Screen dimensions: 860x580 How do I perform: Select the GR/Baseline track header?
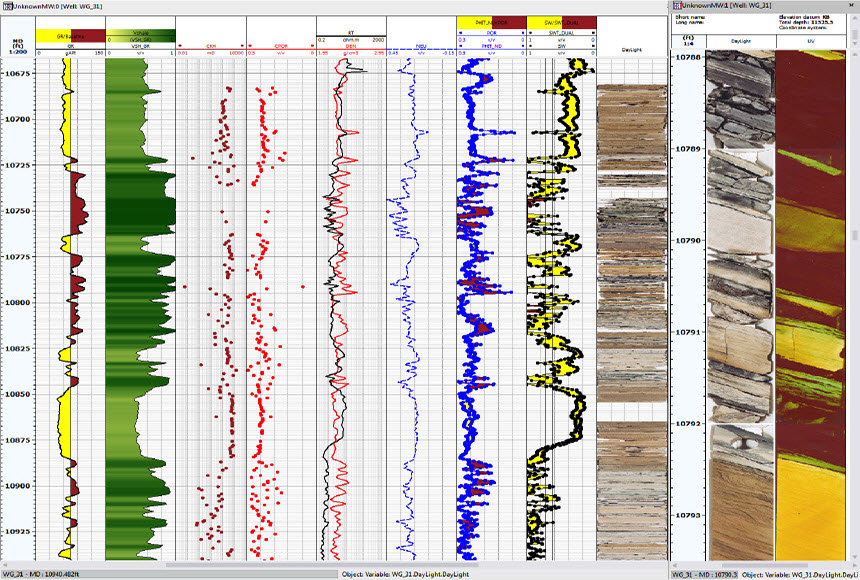point(70,37)
